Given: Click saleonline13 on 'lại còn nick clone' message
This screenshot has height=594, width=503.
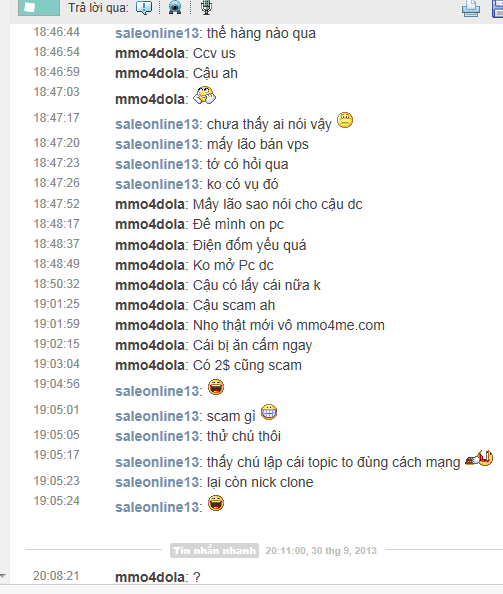Looking at the screenshot, I should (157, 482).
